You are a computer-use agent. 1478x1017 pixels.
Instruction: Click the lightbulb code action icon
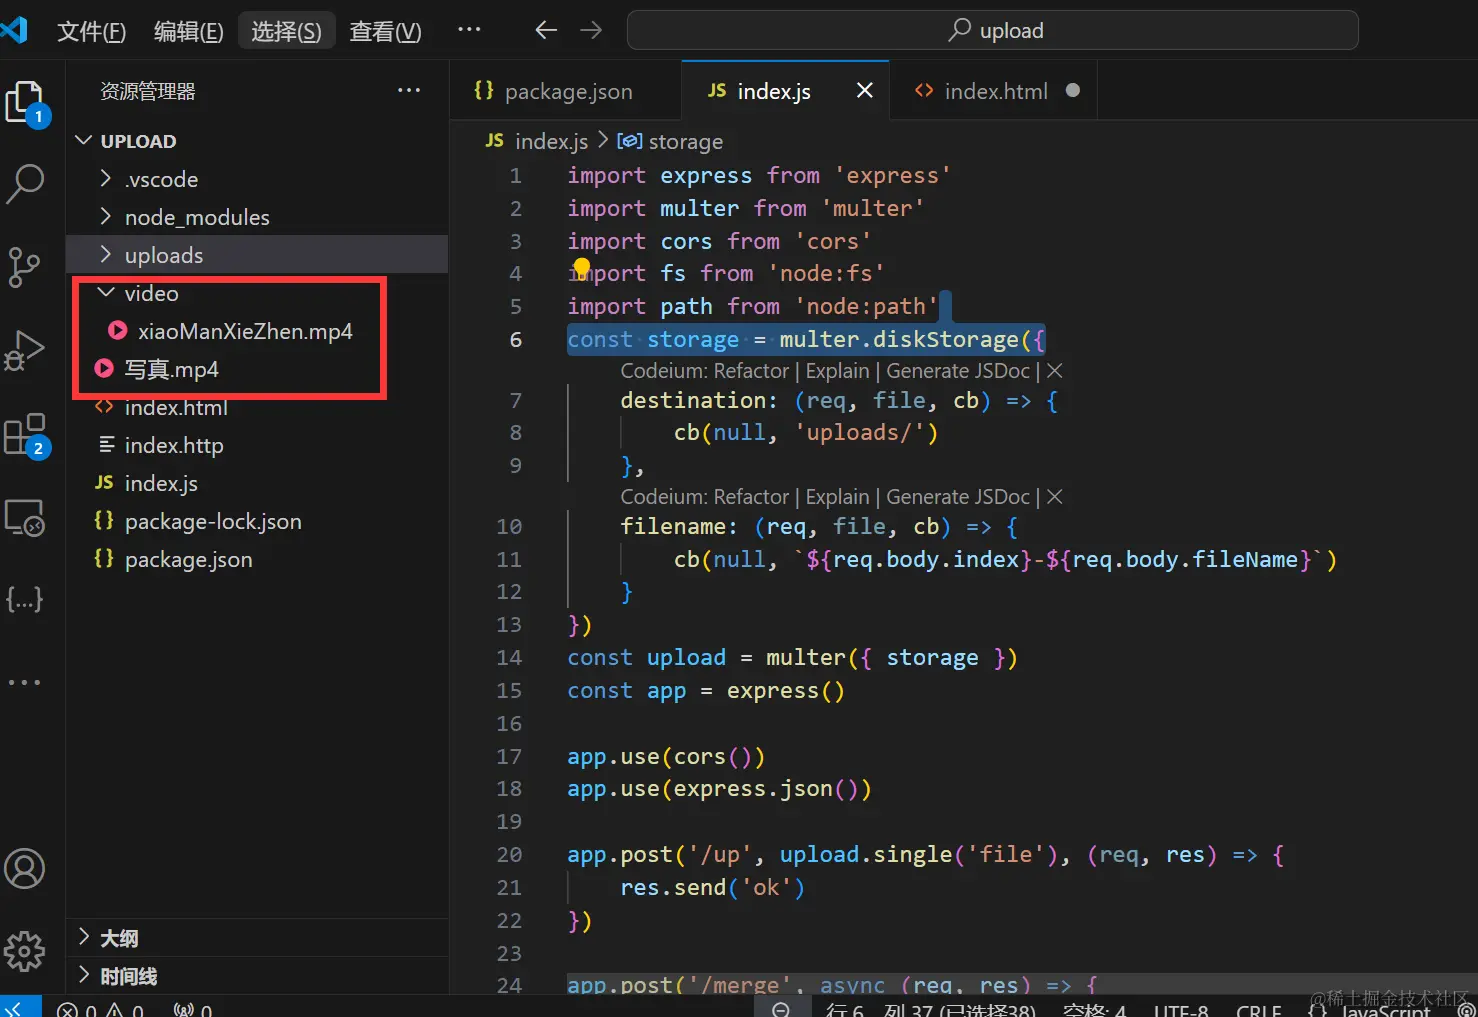tap(581, 267)
